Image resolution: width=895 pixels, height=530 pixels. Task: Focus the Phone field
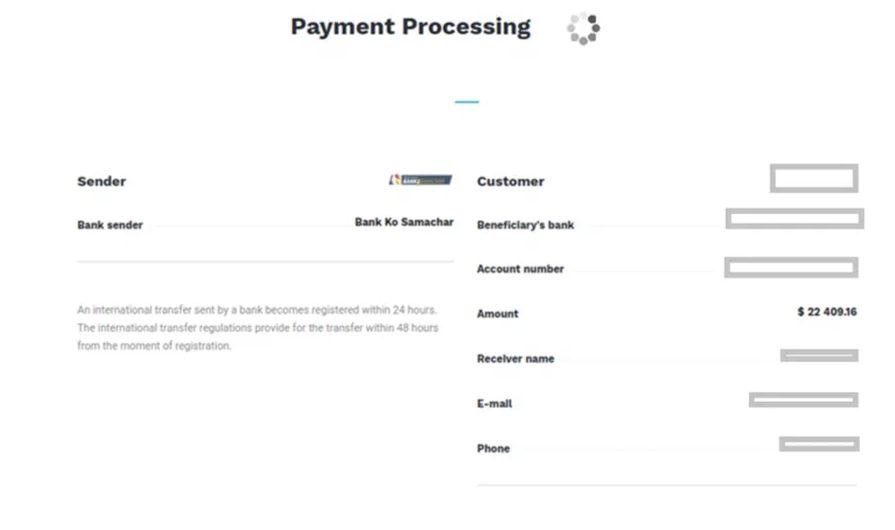coord(819,444)
